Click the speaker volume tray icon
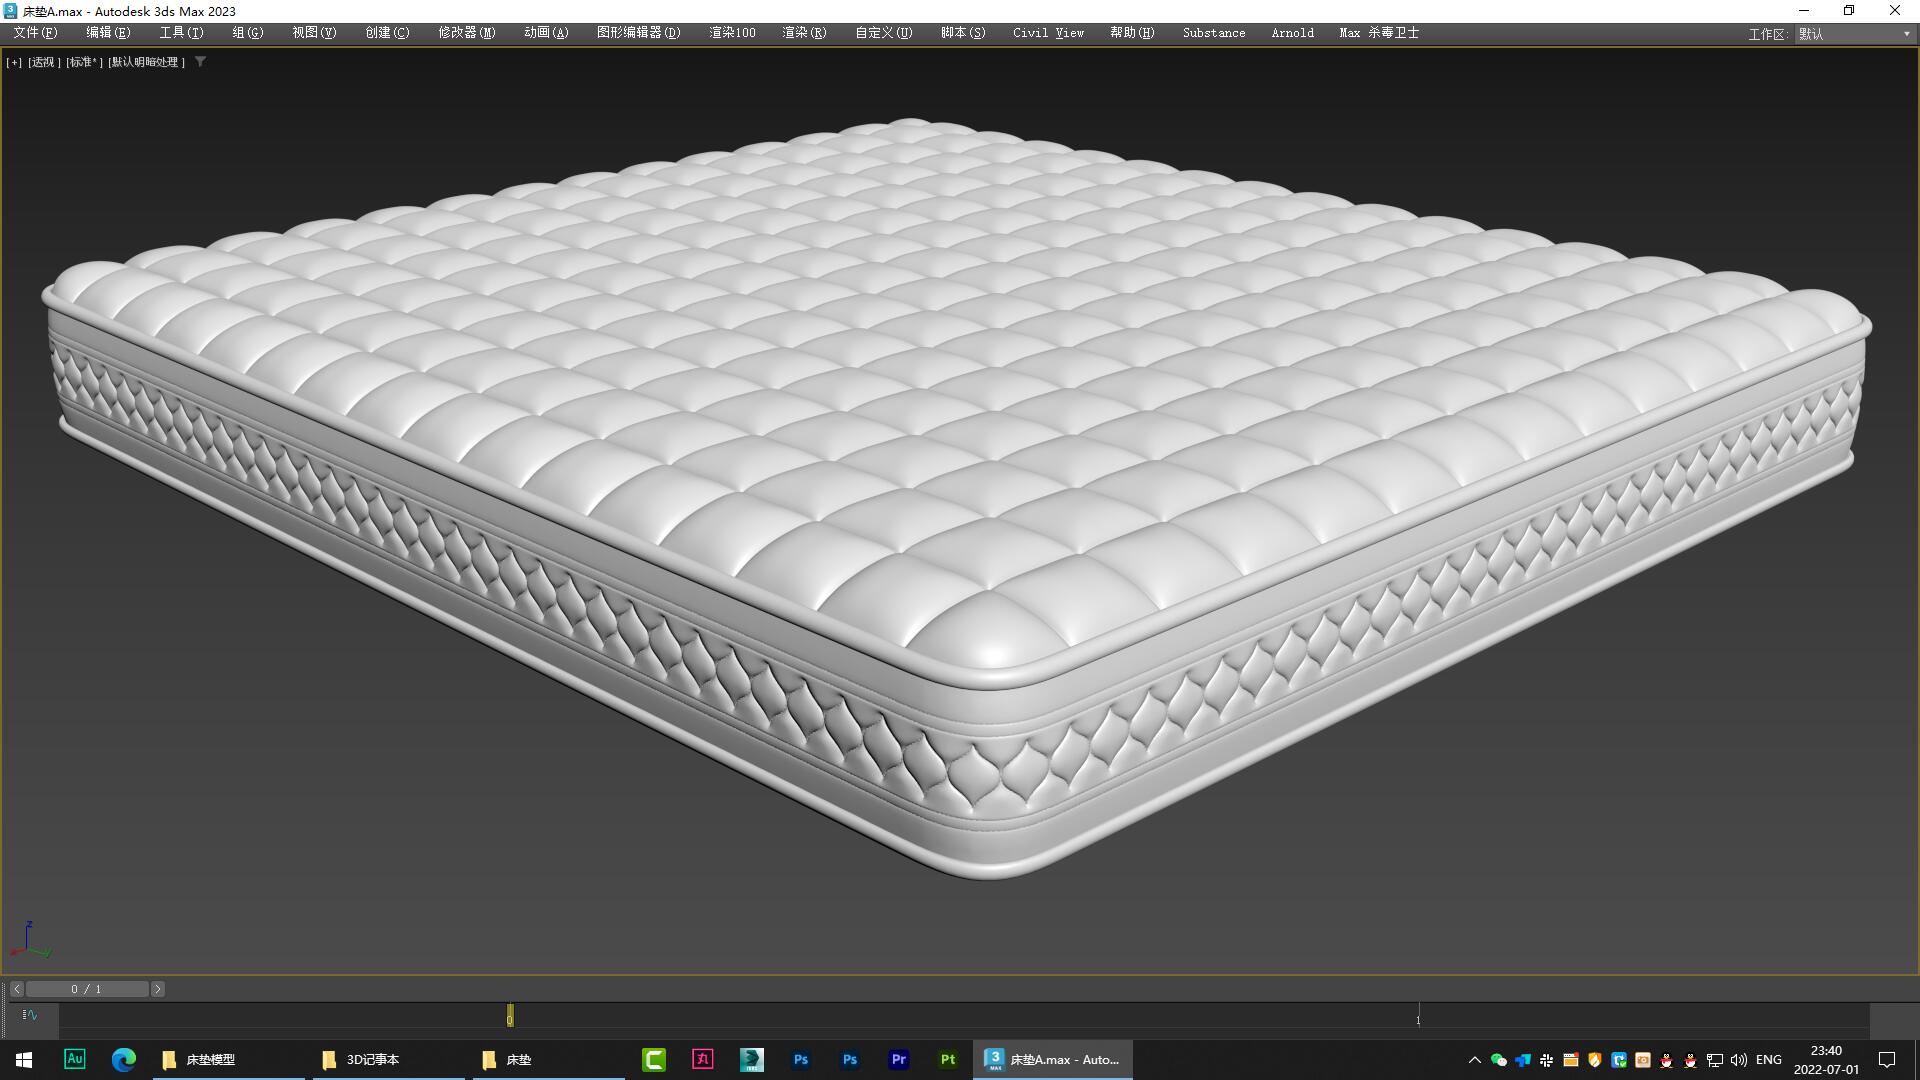The width and height of the screenshot is (1920, 1080). [1738, 1060]
